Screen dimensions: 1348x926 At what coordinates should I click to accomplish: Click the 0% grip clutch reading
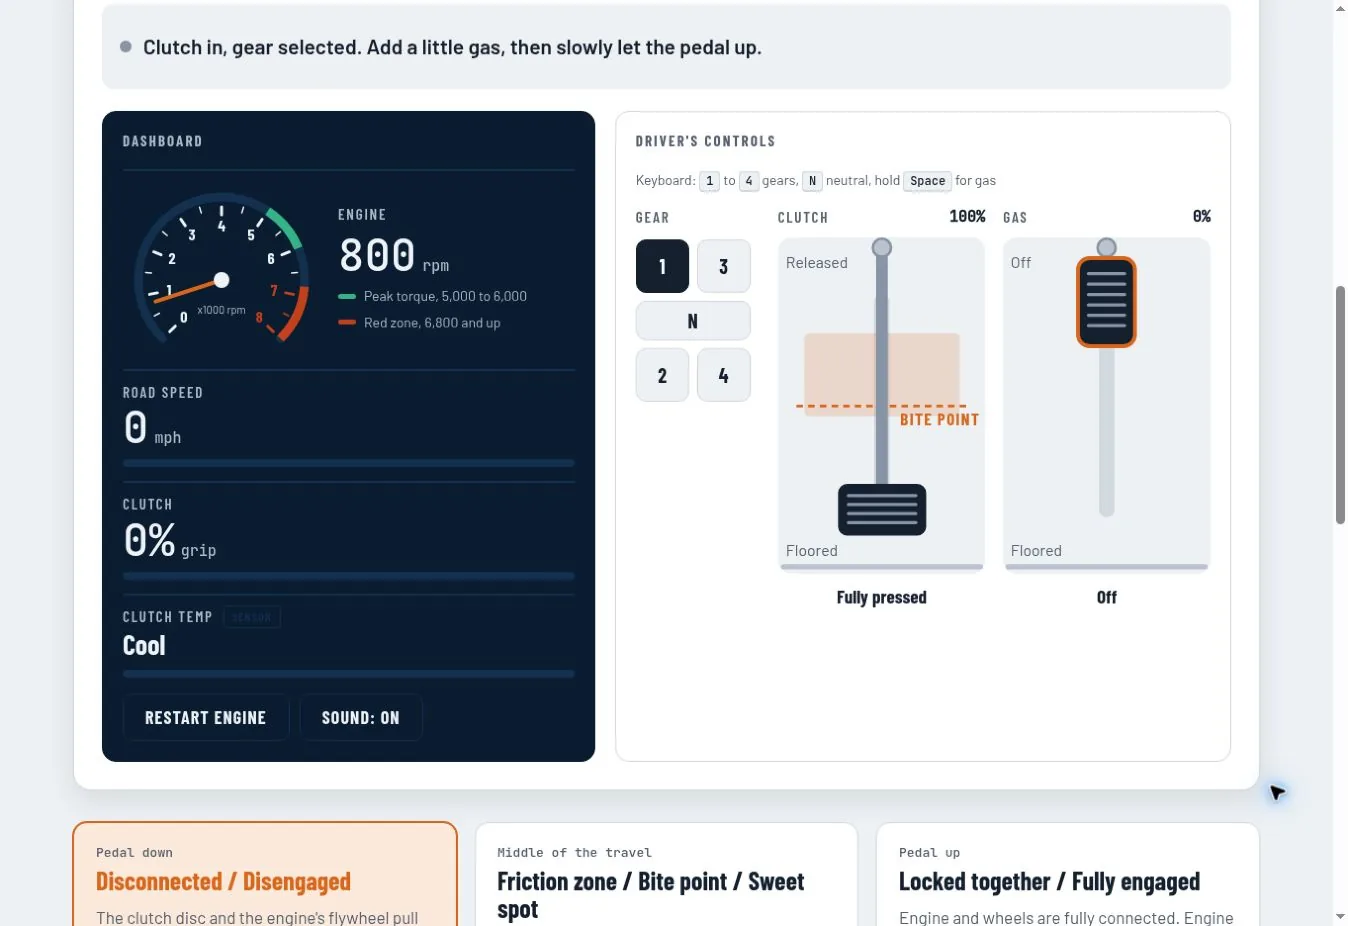(x=169, y=541)
